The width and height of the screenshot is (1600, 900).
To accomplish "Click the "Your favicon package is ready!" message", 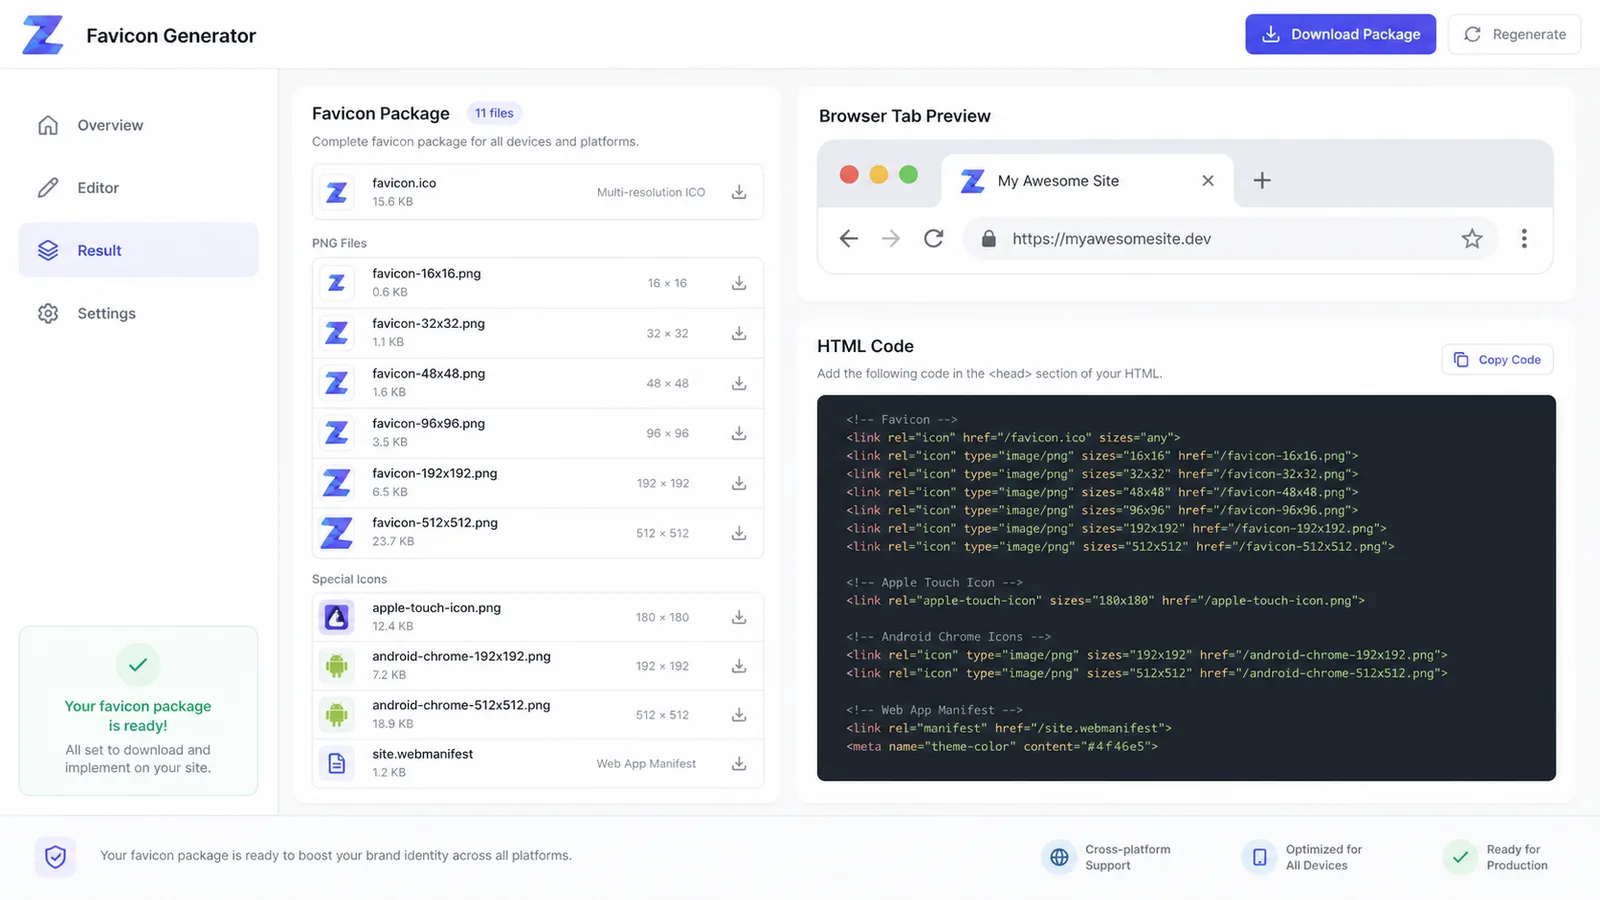I will (138, 716).
